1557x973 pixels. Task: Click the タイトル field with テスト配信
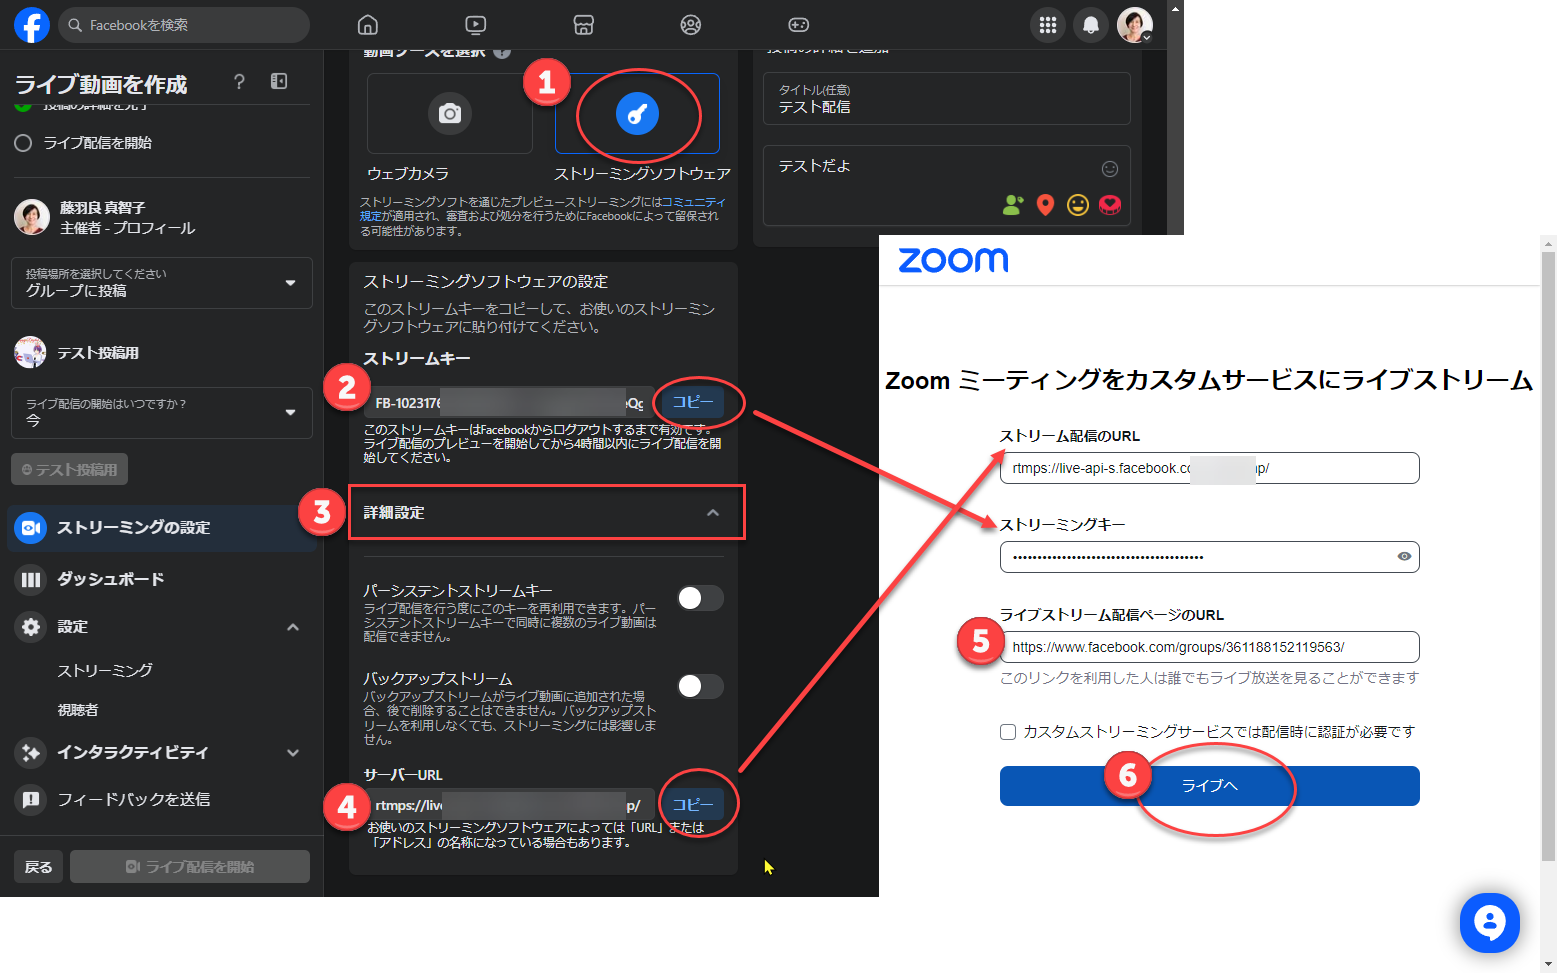point(947,98)
